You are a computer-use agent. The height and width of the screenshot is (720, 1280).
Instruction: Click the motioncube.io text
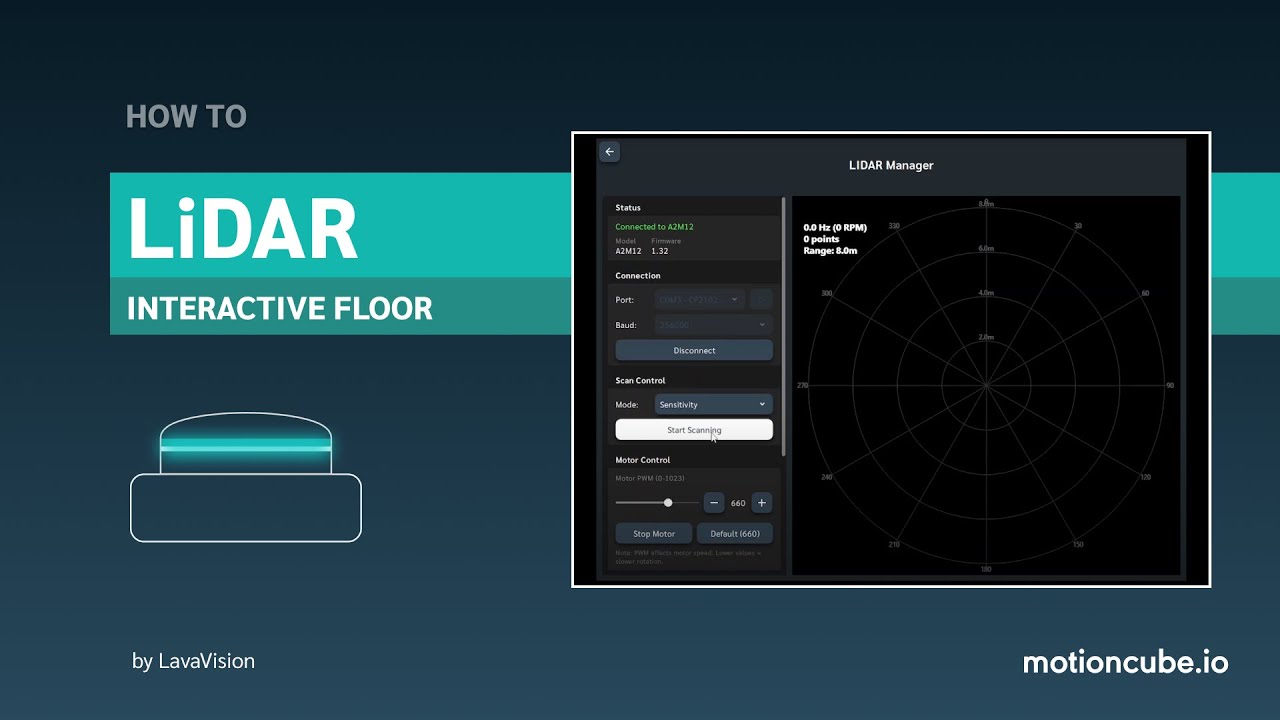[x=1125, y=662]
